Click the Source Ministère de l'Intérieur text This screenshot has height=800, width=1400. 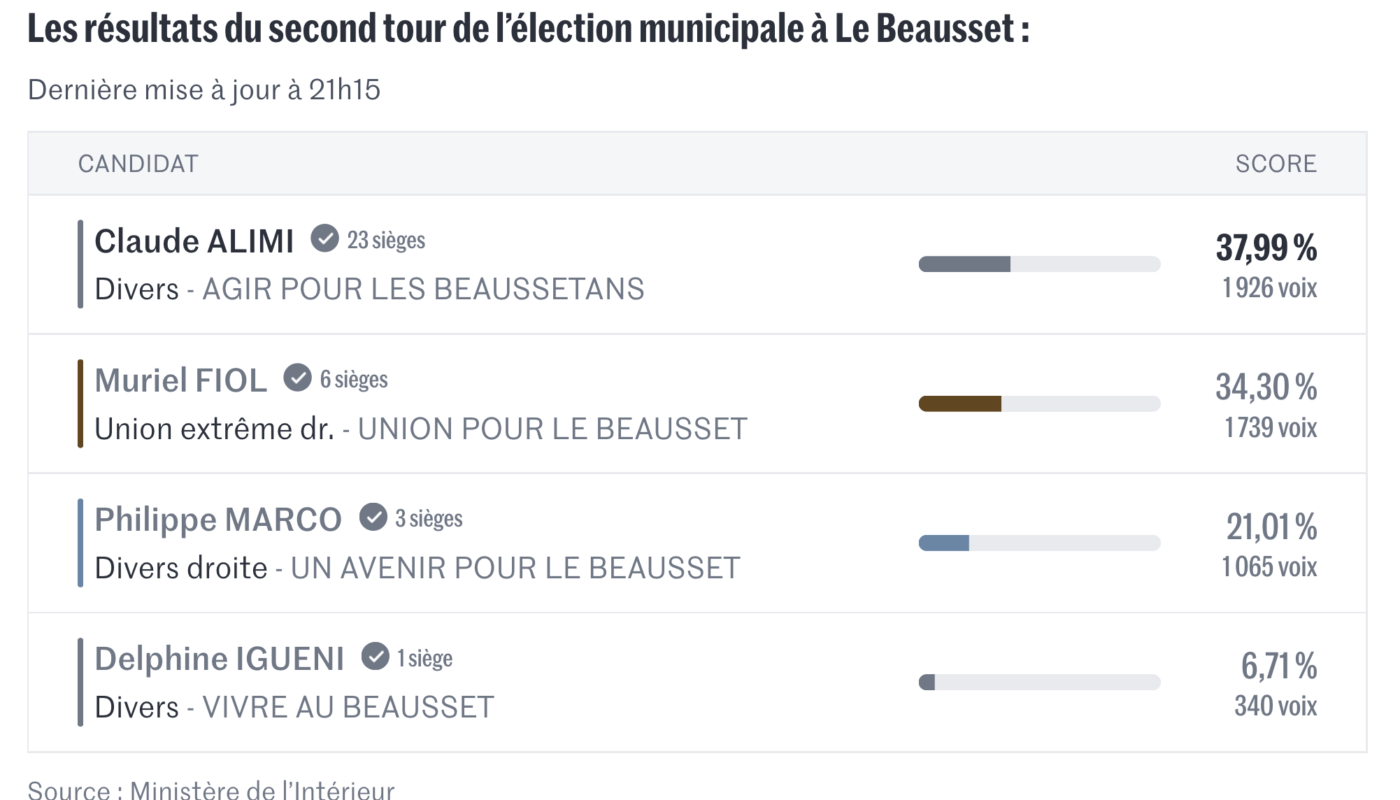click(x=211, y=789)
